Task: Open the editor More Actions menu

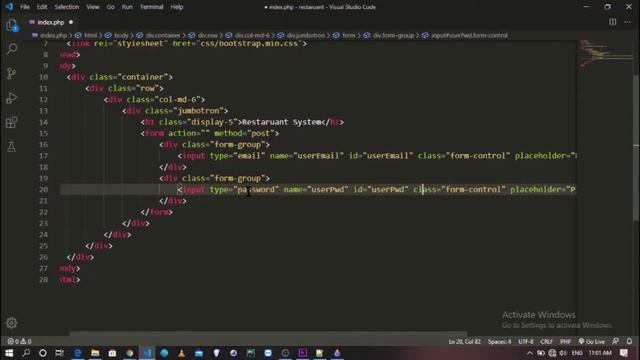Action: 627,22
